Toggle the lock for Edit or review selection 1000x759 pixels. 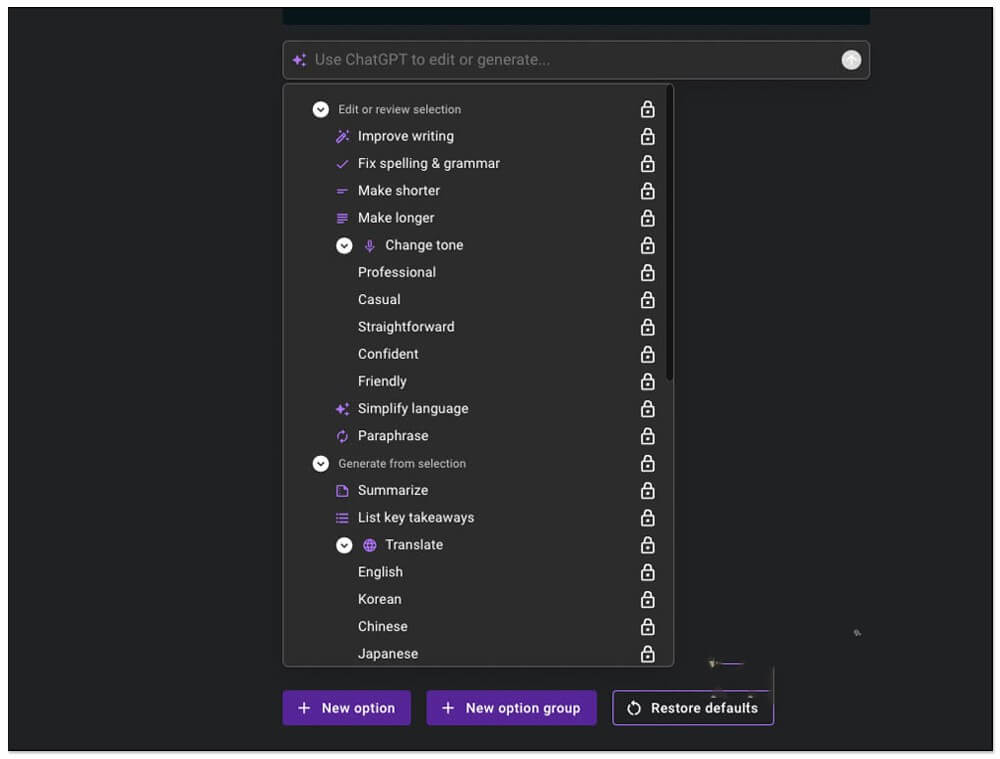(x=647, y=109)
